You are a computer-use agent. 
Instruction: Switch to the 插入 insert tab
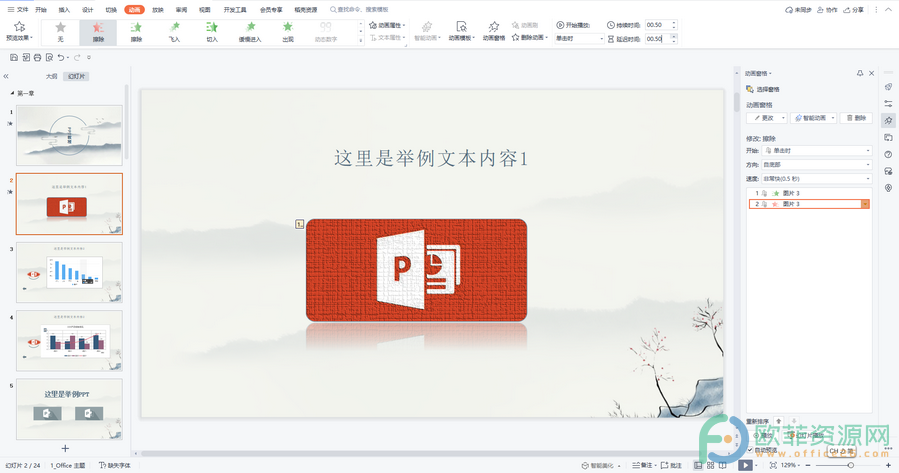pyautogui.click(x=64, y=10)
